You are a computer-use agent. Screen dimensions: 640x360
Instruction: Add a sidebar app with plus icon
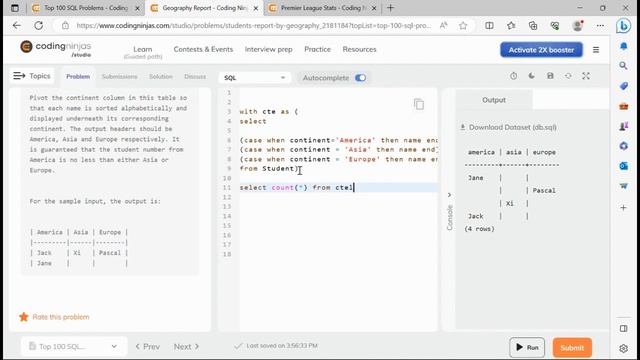623,208
